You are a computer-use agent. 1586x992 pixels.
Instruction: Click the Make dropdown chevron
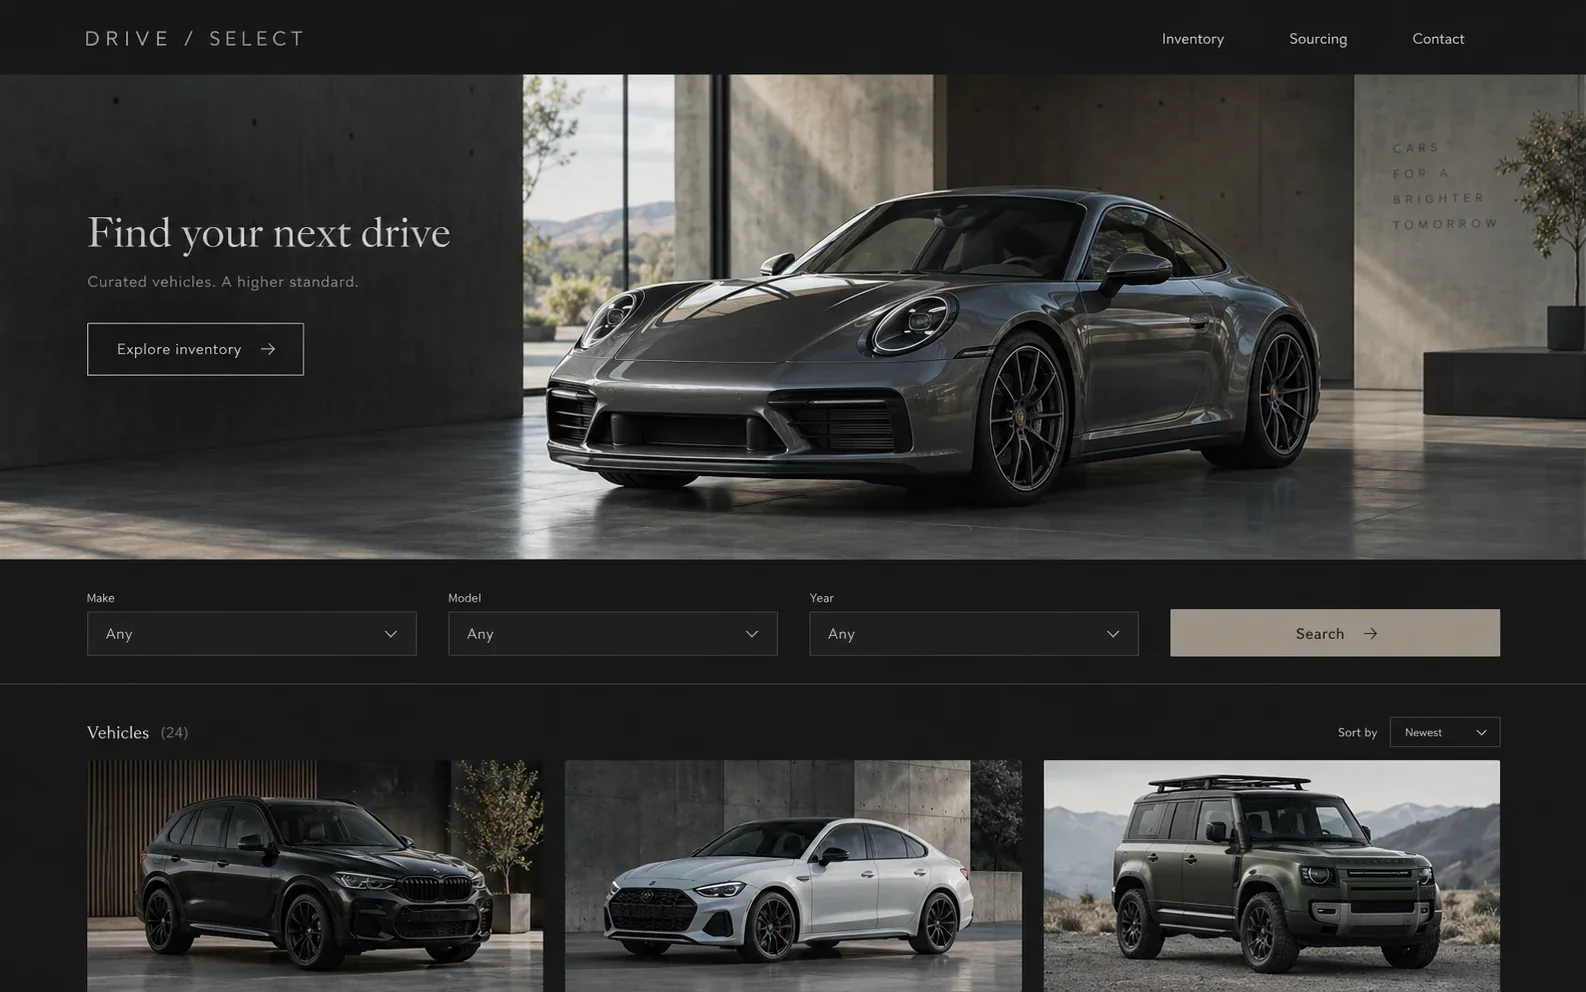pyautogui.click(x=391, y=634)
